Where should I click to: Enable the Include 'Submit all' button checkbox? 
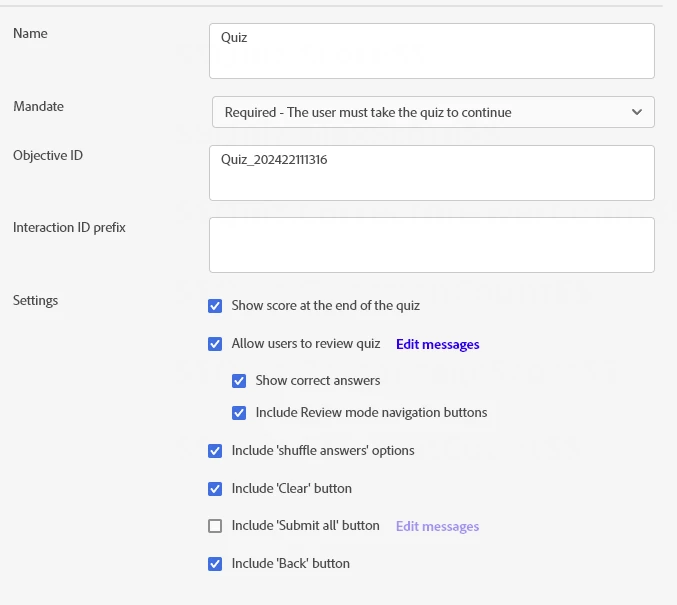[x=215, y=526]
